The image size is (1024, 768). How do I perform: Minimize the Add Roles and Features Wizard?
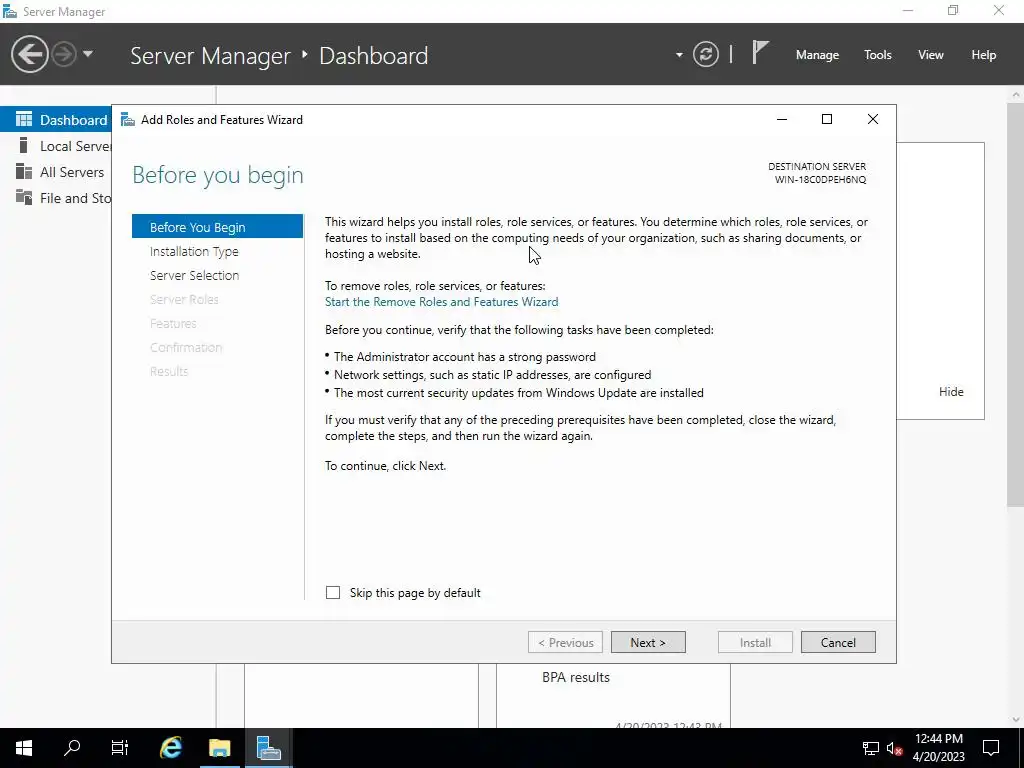pyautogui.click(x=782, y=119)
